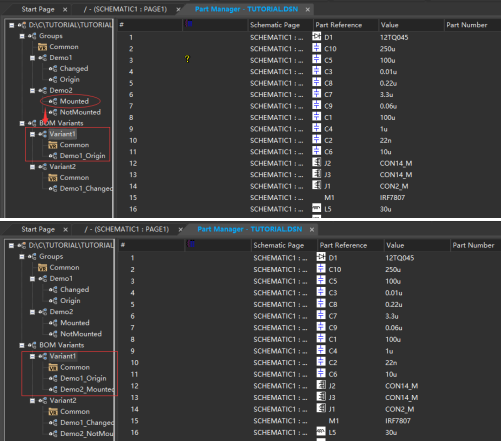Screen dimensions: 501x441
Task: Click value 3.3u for C7 in upper window
Action: pos(386,95)
